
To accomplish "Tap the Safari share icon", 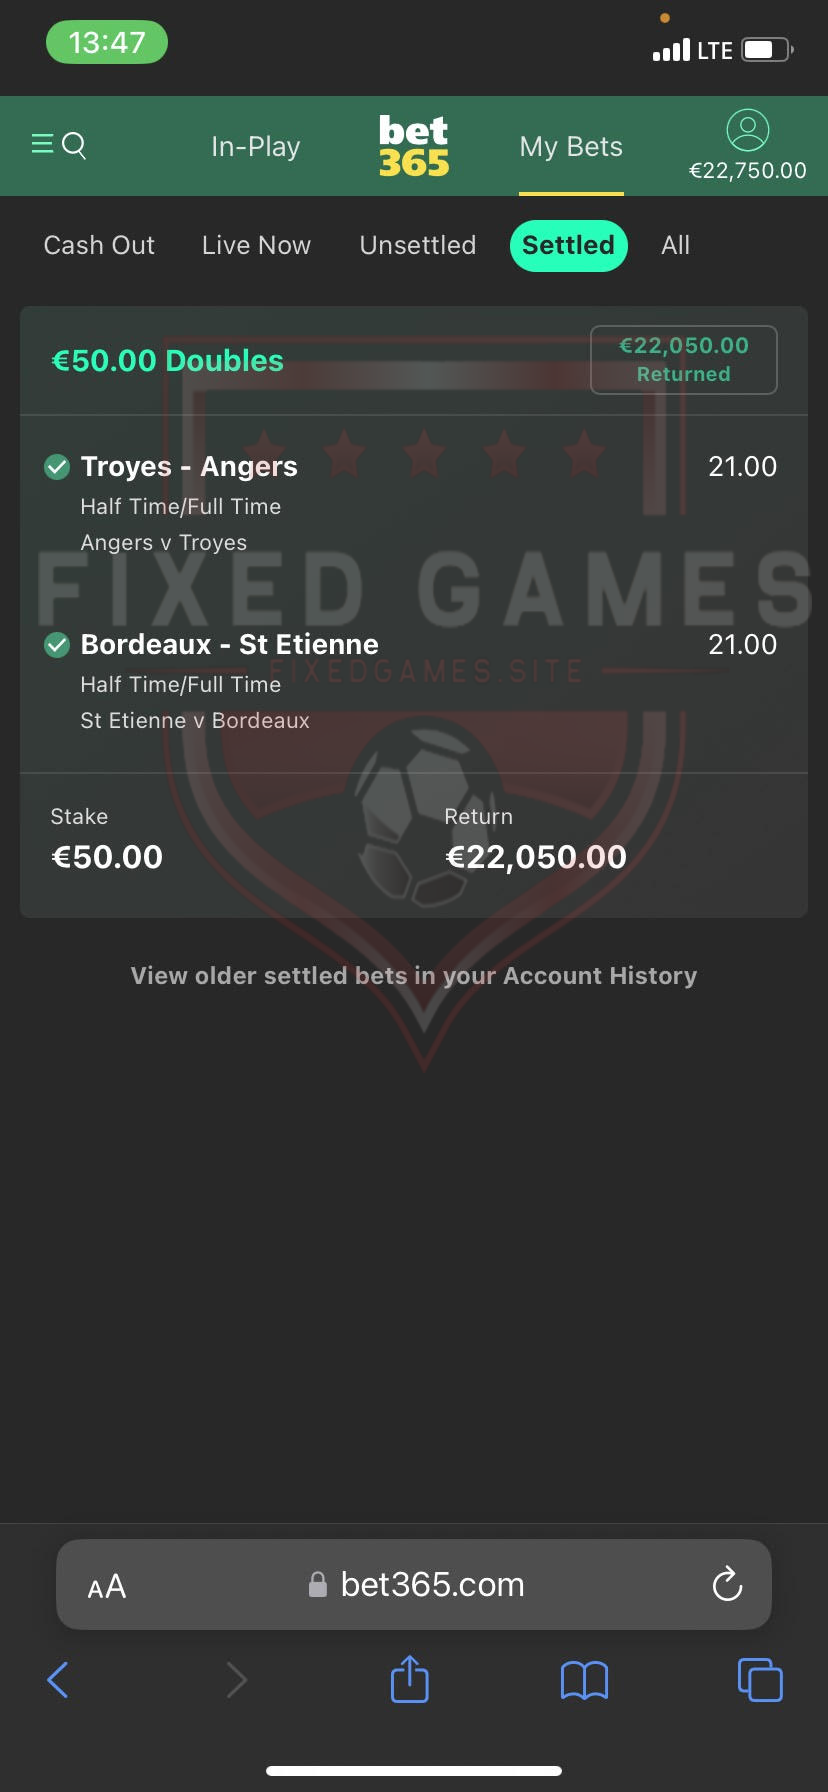I will coord(409,1679).
